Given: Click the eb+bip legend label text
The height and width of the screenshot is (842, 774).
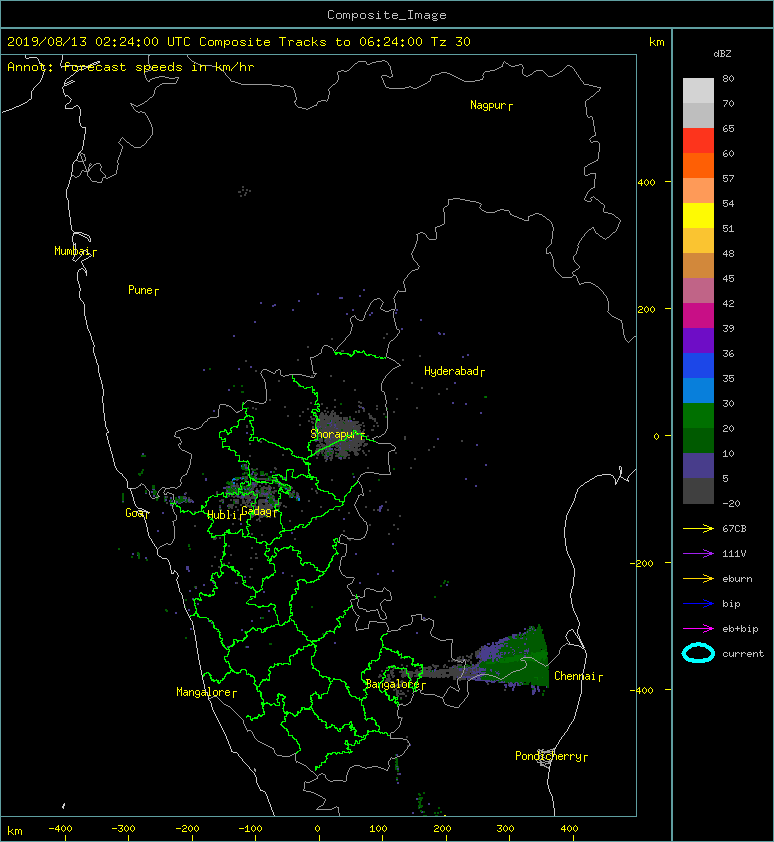Looking at the screenshot, I should [740, 628].
